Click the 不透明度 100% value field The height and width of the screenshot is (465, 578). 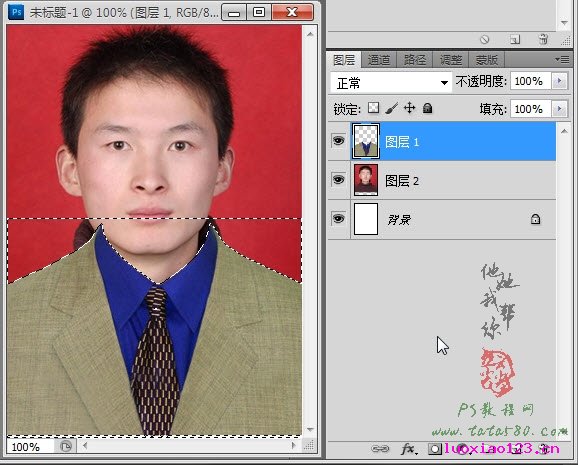pos(530,81)
